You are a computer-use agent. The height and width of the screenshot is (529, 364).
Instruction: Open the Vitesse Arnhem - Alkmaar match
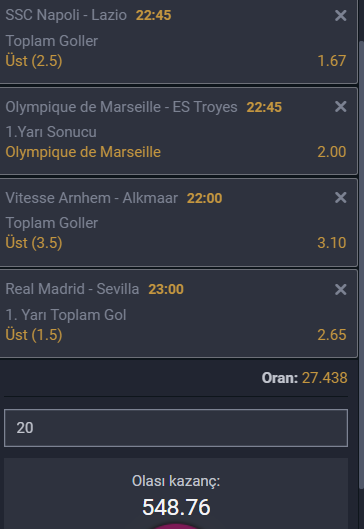[x=91, y=198]
